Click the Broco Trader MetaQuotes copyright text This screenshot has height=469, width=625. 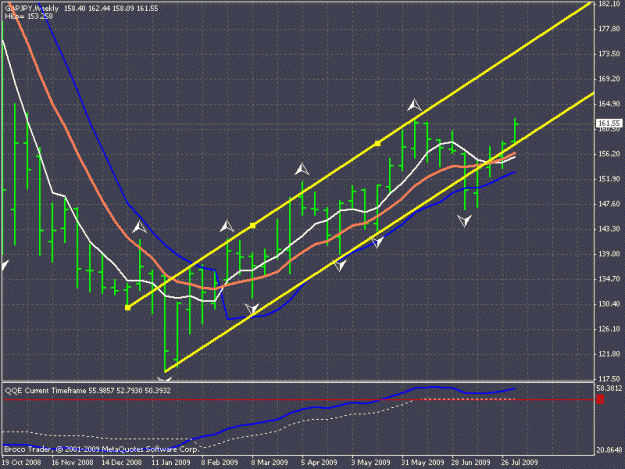coord(101,449)
